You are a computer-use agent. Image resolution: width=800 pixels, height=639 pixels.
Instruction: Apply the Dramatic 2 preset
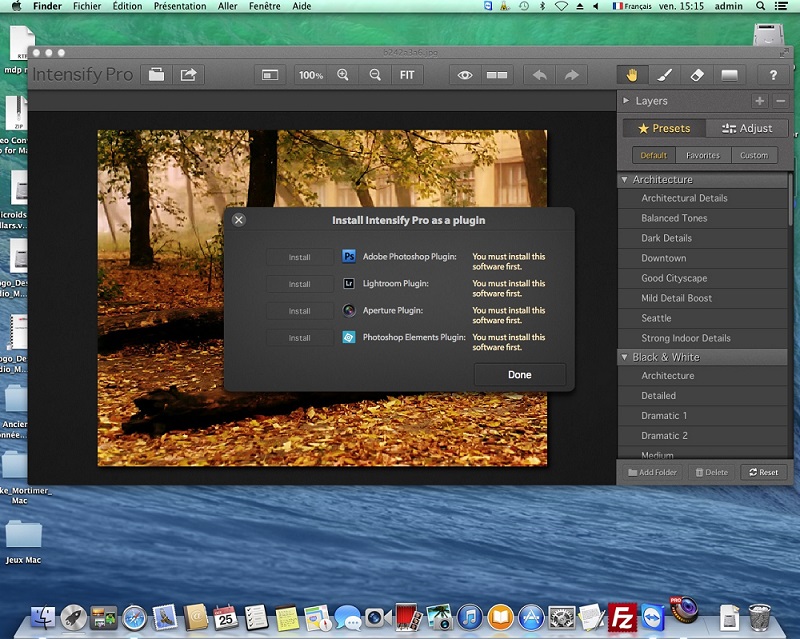point(703,435)
